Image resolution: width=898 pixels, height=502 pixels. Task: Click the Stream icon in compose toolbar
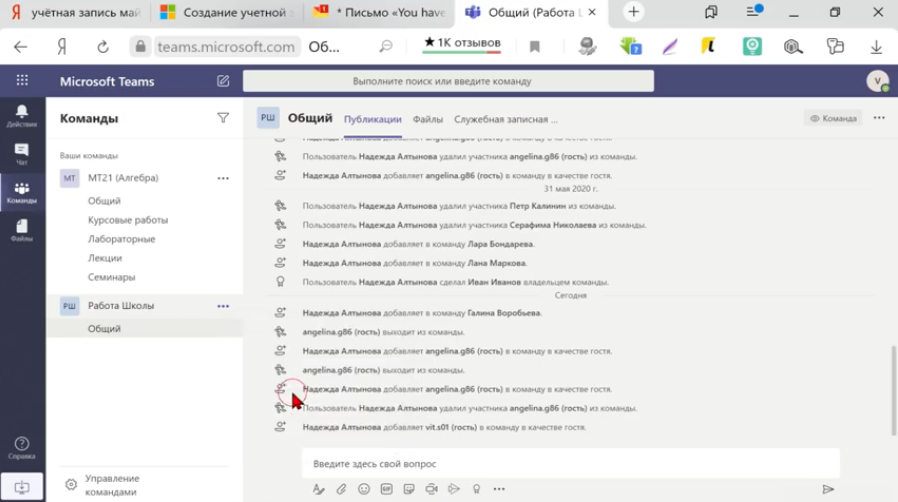point(454,489)
